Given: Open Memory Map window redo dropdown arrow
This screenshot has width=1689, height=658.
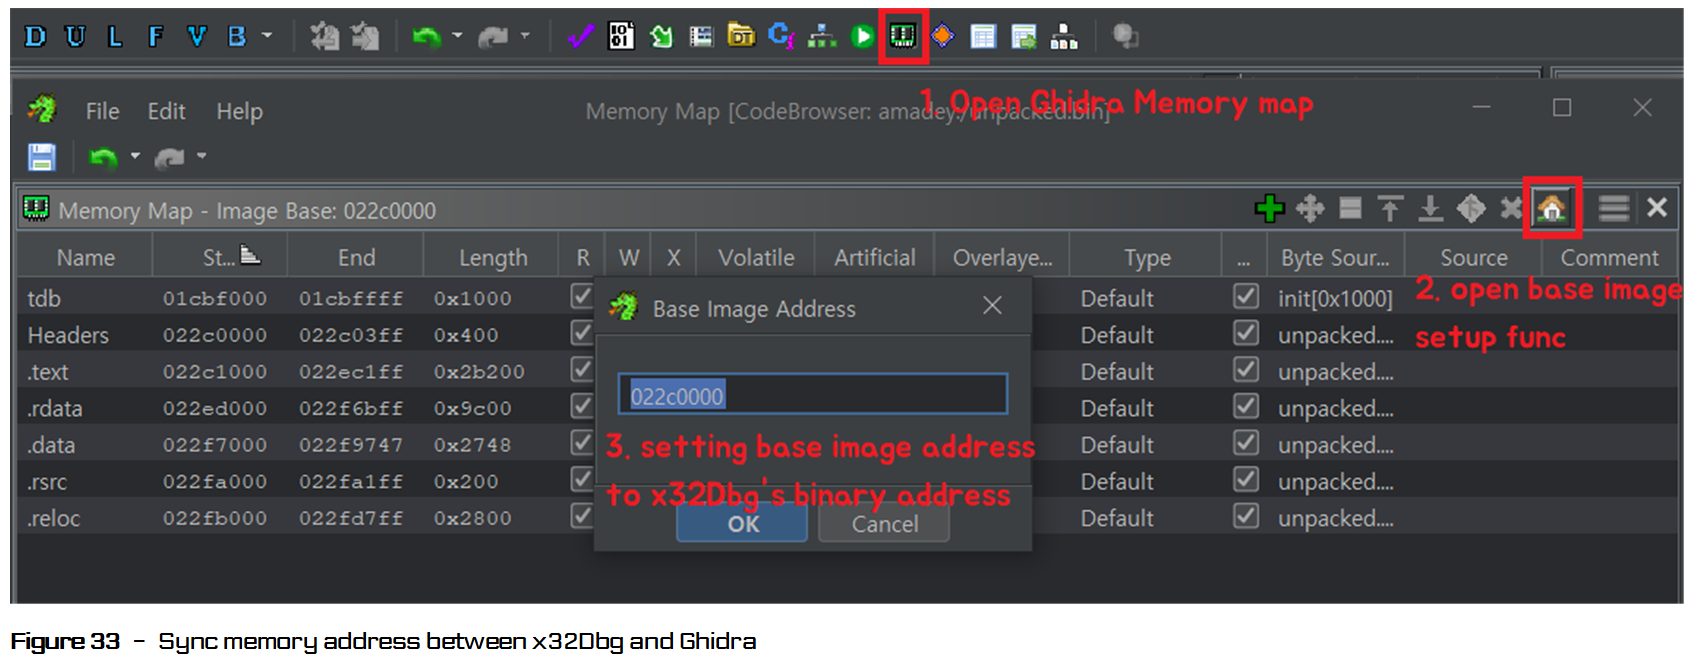Looking at the screenshot, I should click(201, 156).
